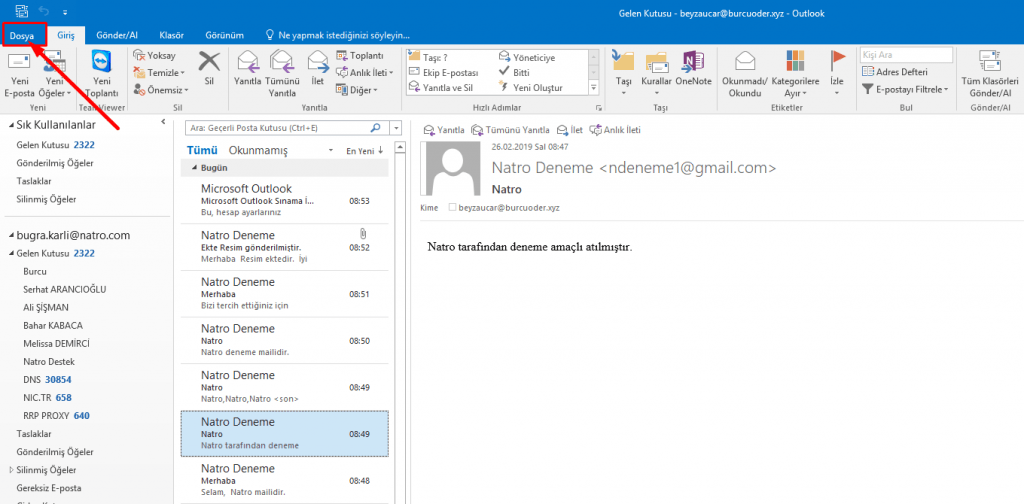Open the E-postayı Filtrele dropdown
Viewport: 1024px width, 504px height.
(x=905, y=89)
